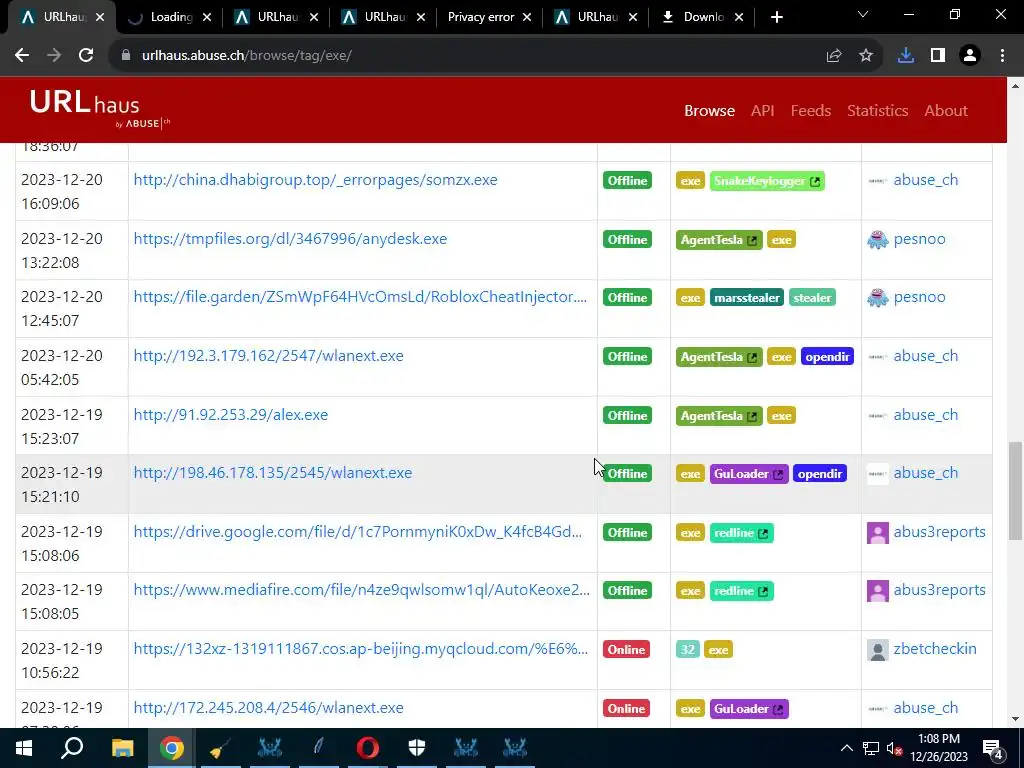Open the 91.92.253.29/alex.exe link

(231, 415)
